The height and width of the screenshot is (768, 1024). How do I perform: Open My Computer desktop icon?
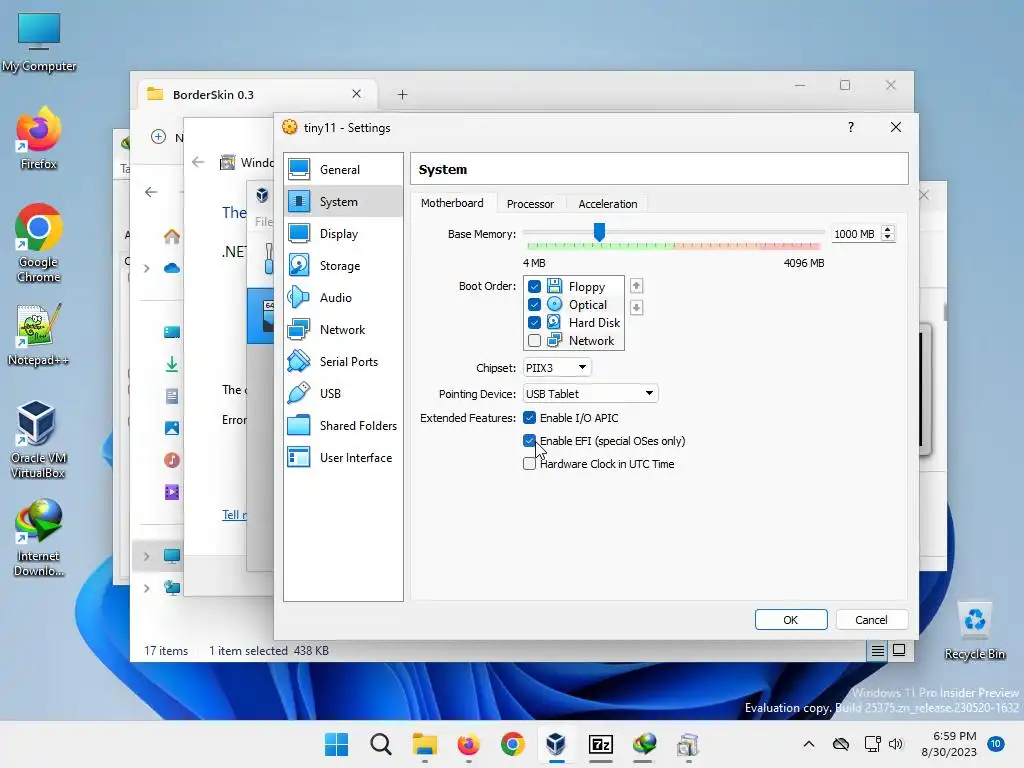tap(39, 42)
